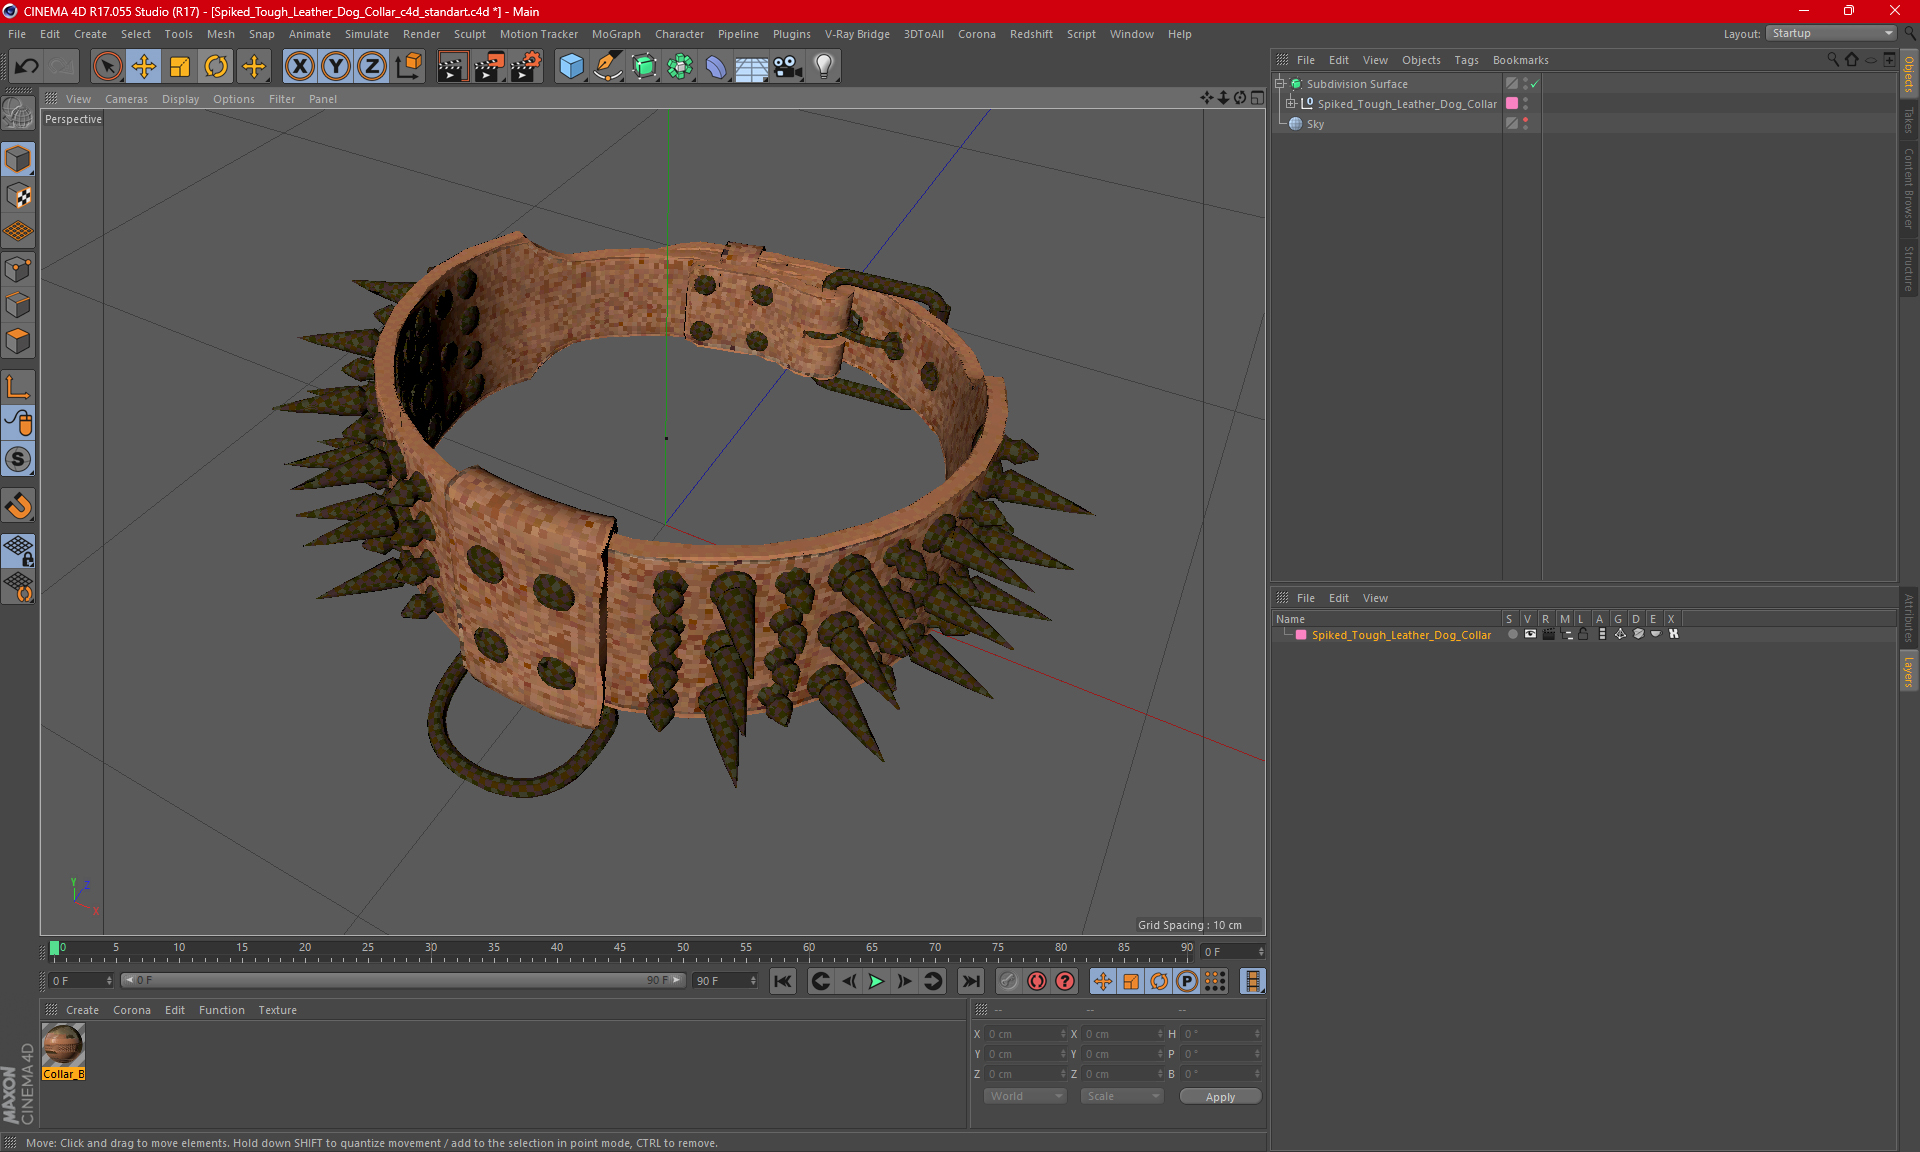The image size is (1920, 1152).
Task: Enable record active objects button
Action: point(1009,981)
